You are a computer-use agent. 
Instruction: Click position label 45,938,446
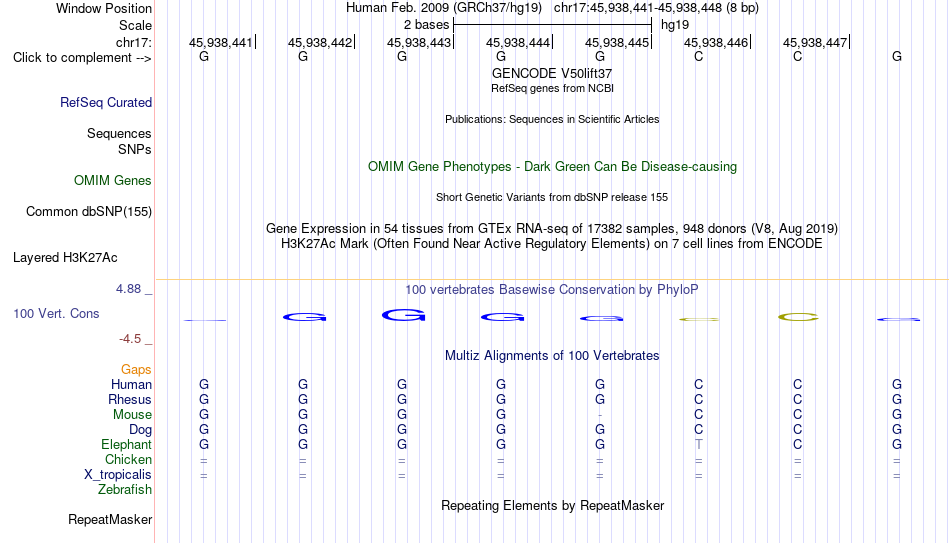(716, 42)
